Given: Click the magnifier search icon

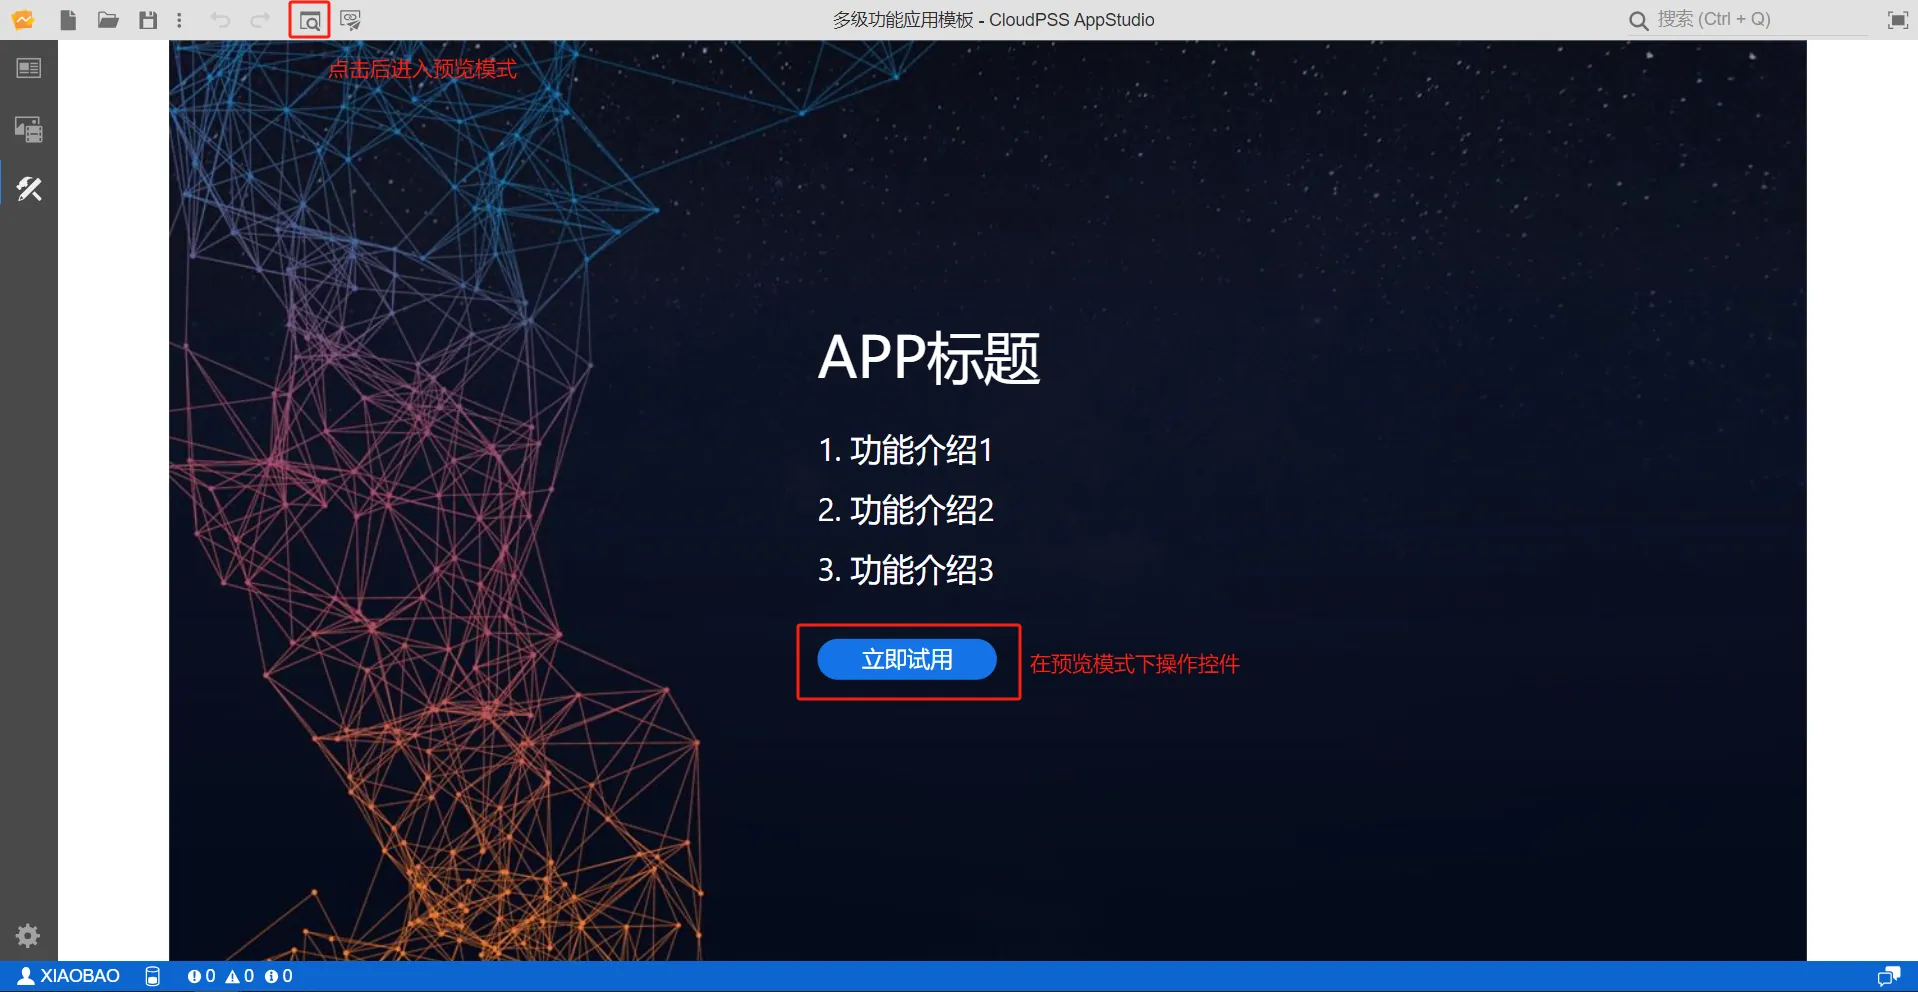Looking at the screenshot, I should 1639,20.
